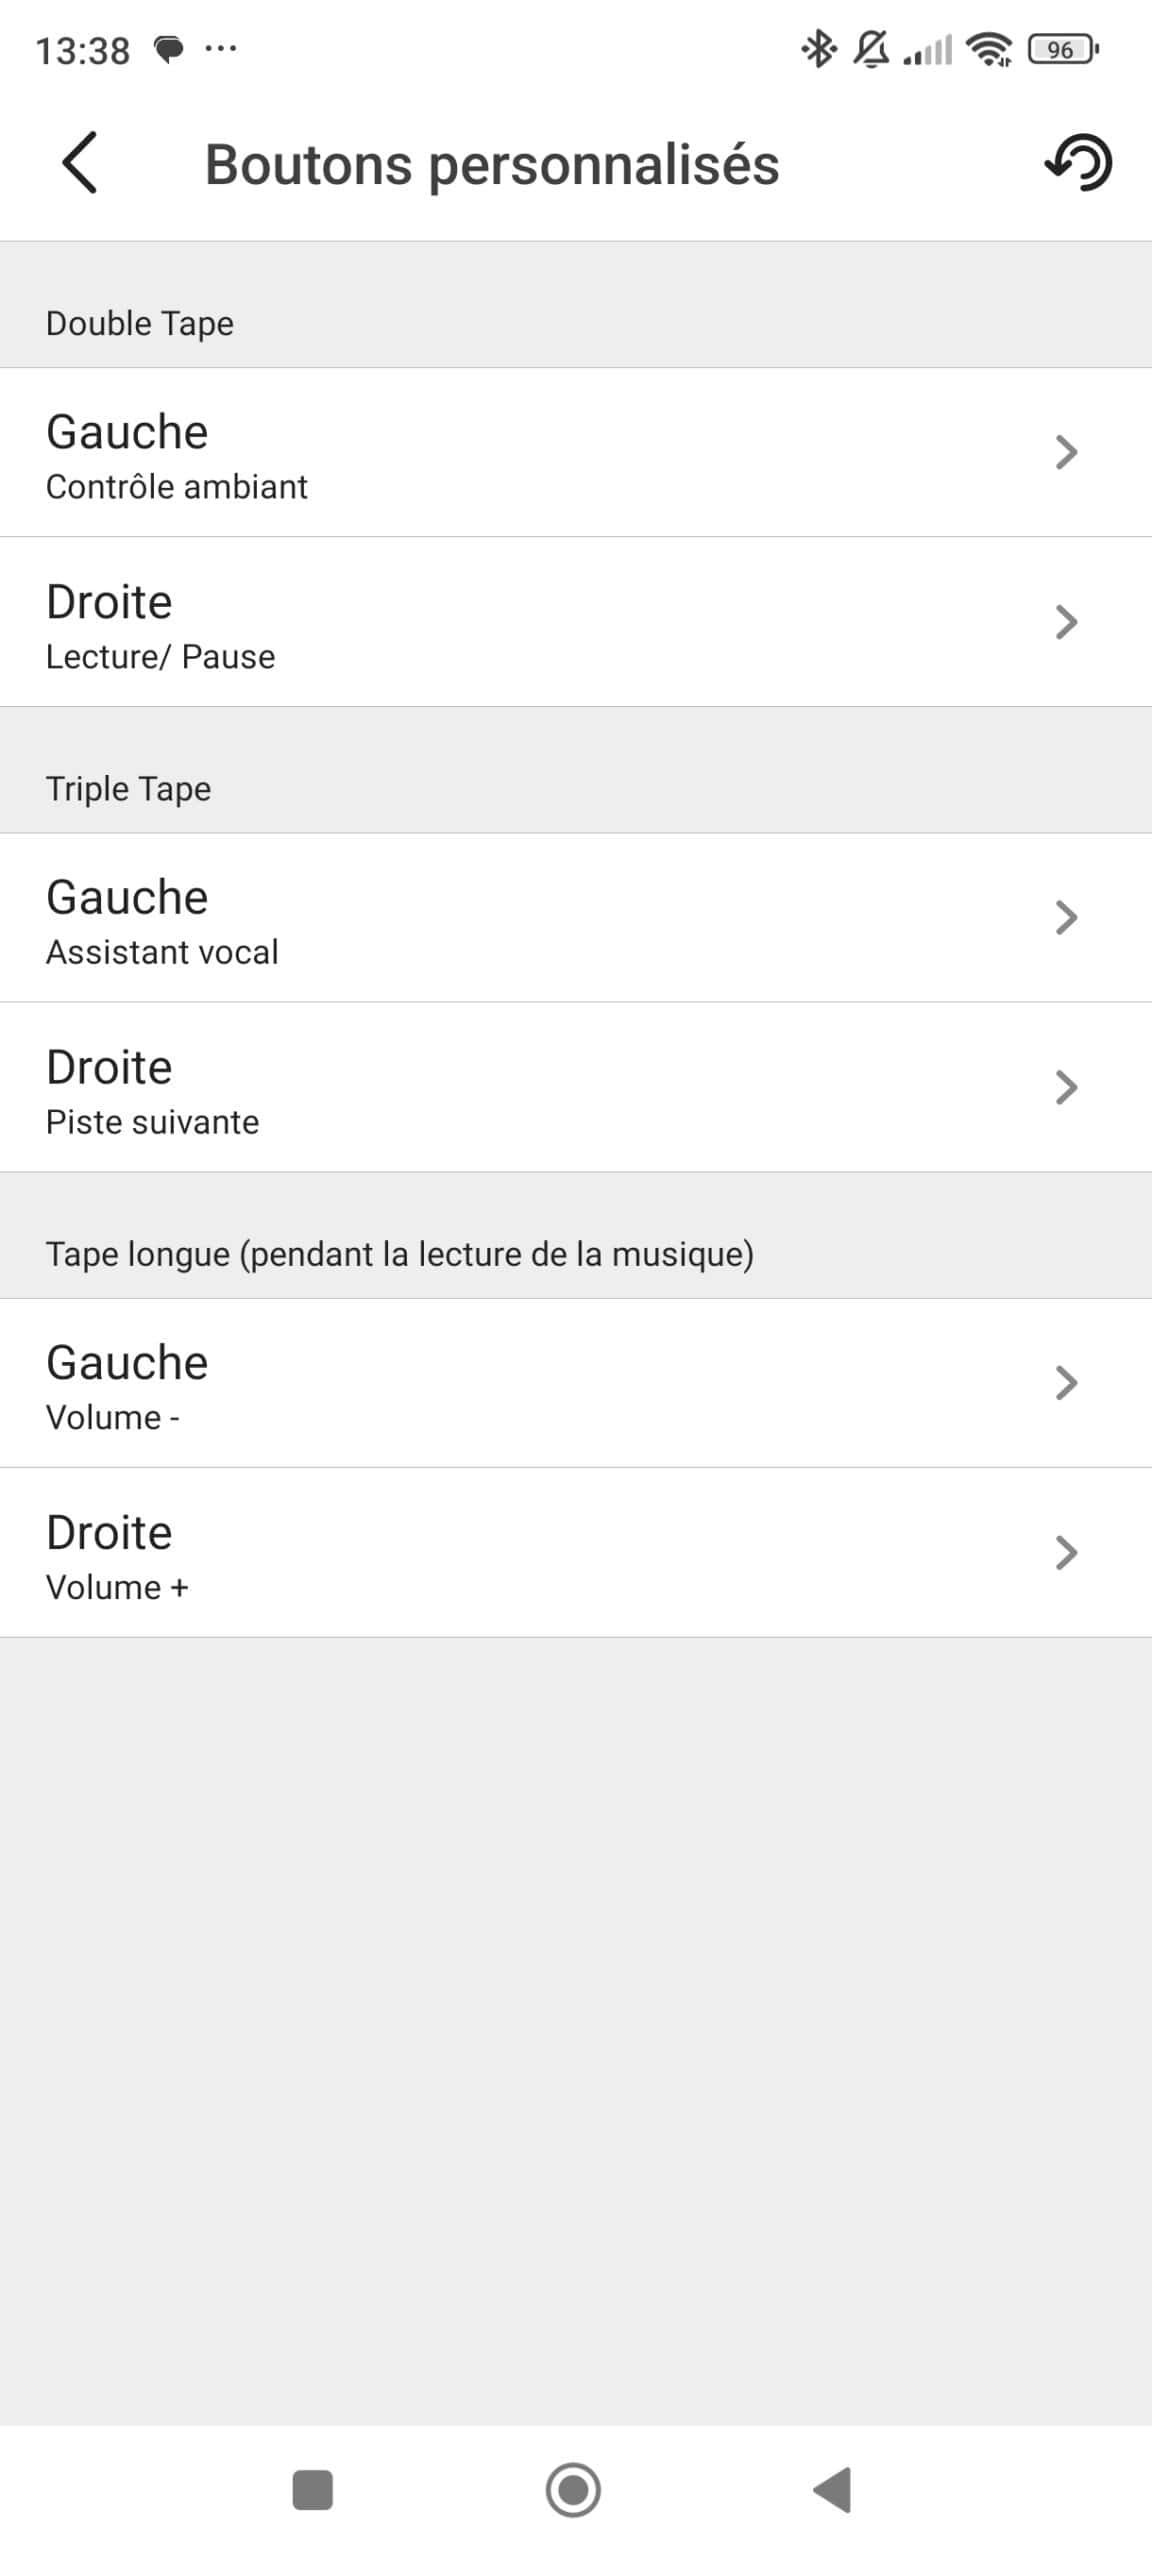Screen dimensions: 1152x2560
Task: Reset custom buttons with the restore icon
Action: point(1079,162)
